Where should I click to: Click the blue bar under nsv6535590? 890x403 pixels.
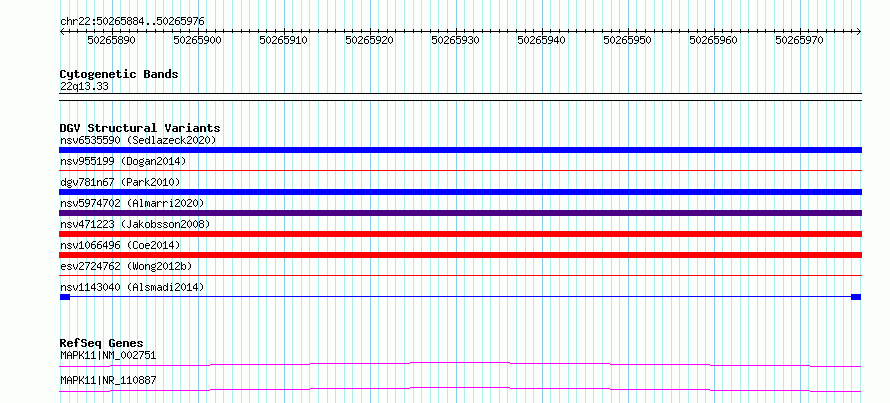(x=460, y=150)
